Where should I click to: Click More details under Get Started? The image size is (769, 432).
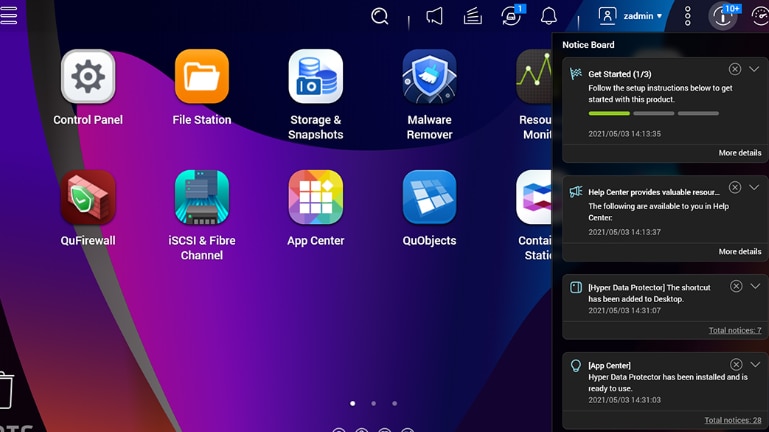point(739,153)
